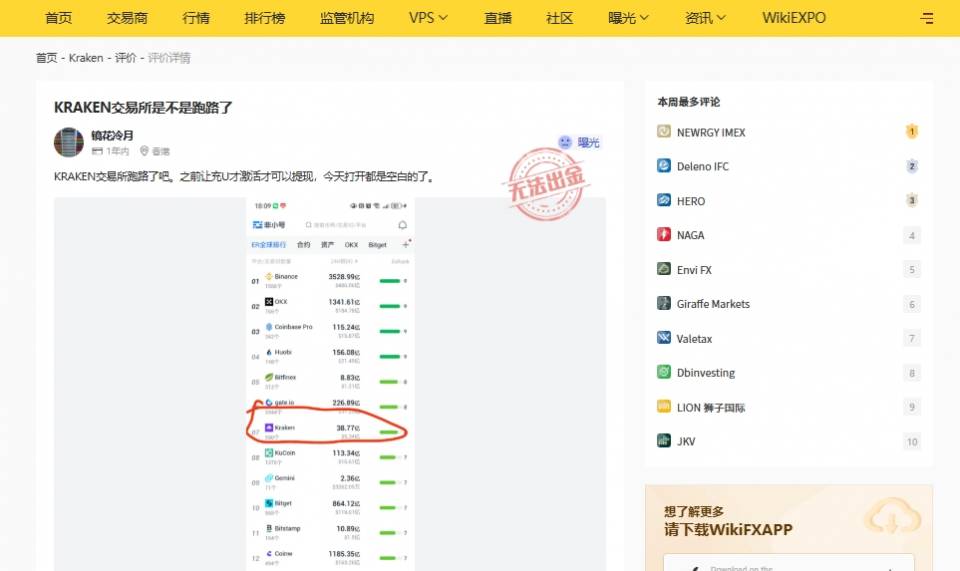Click the bronze rank 3 medal badge

(912, 200)
